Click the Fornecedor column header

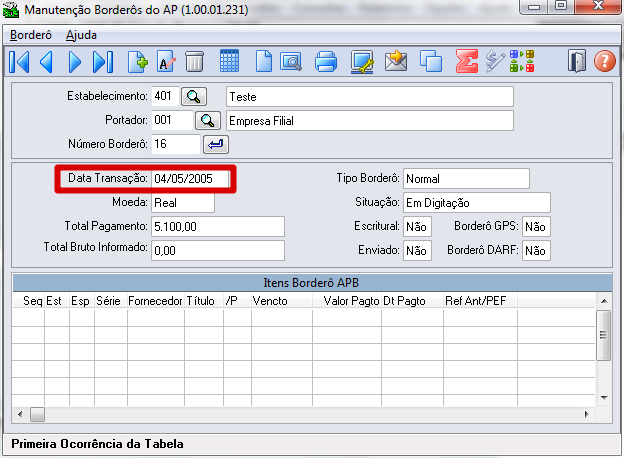156,301
